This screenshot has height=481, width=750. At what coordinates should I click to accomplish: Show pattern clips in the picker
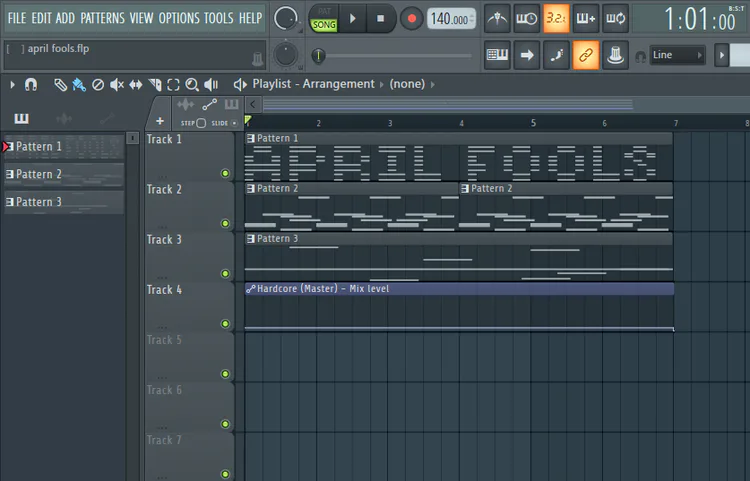coord(22,118)
